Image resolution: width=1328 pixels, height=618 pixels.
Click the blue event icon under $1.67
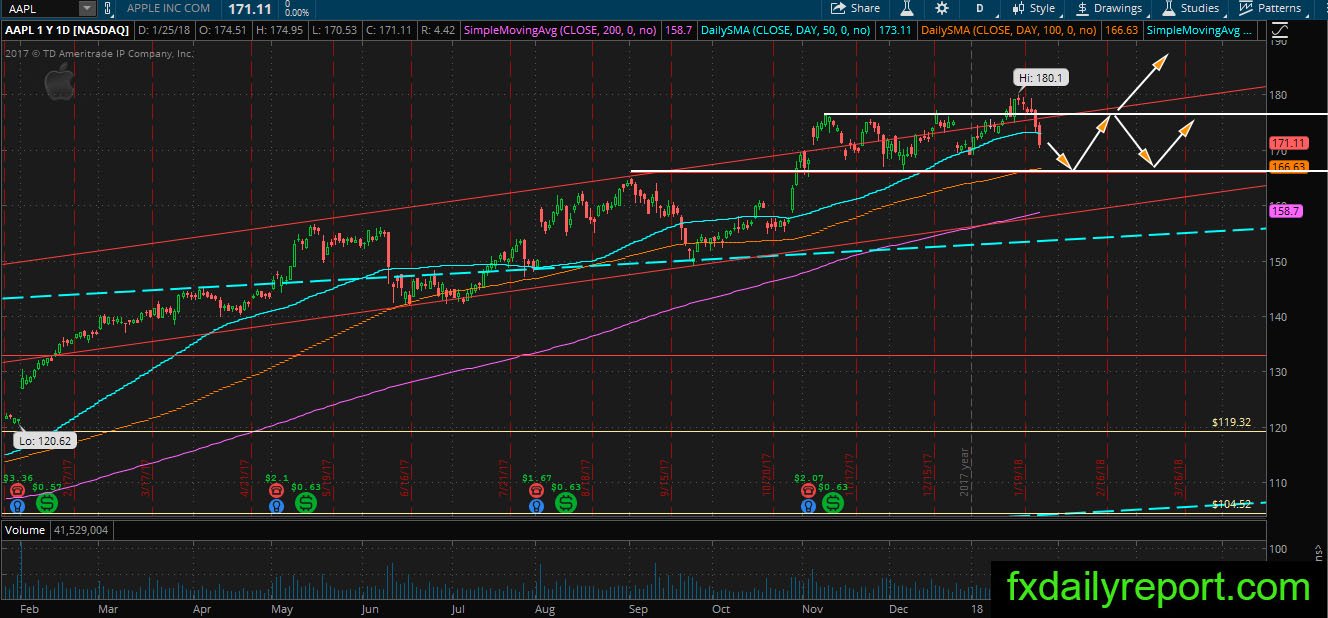point(536,506)
